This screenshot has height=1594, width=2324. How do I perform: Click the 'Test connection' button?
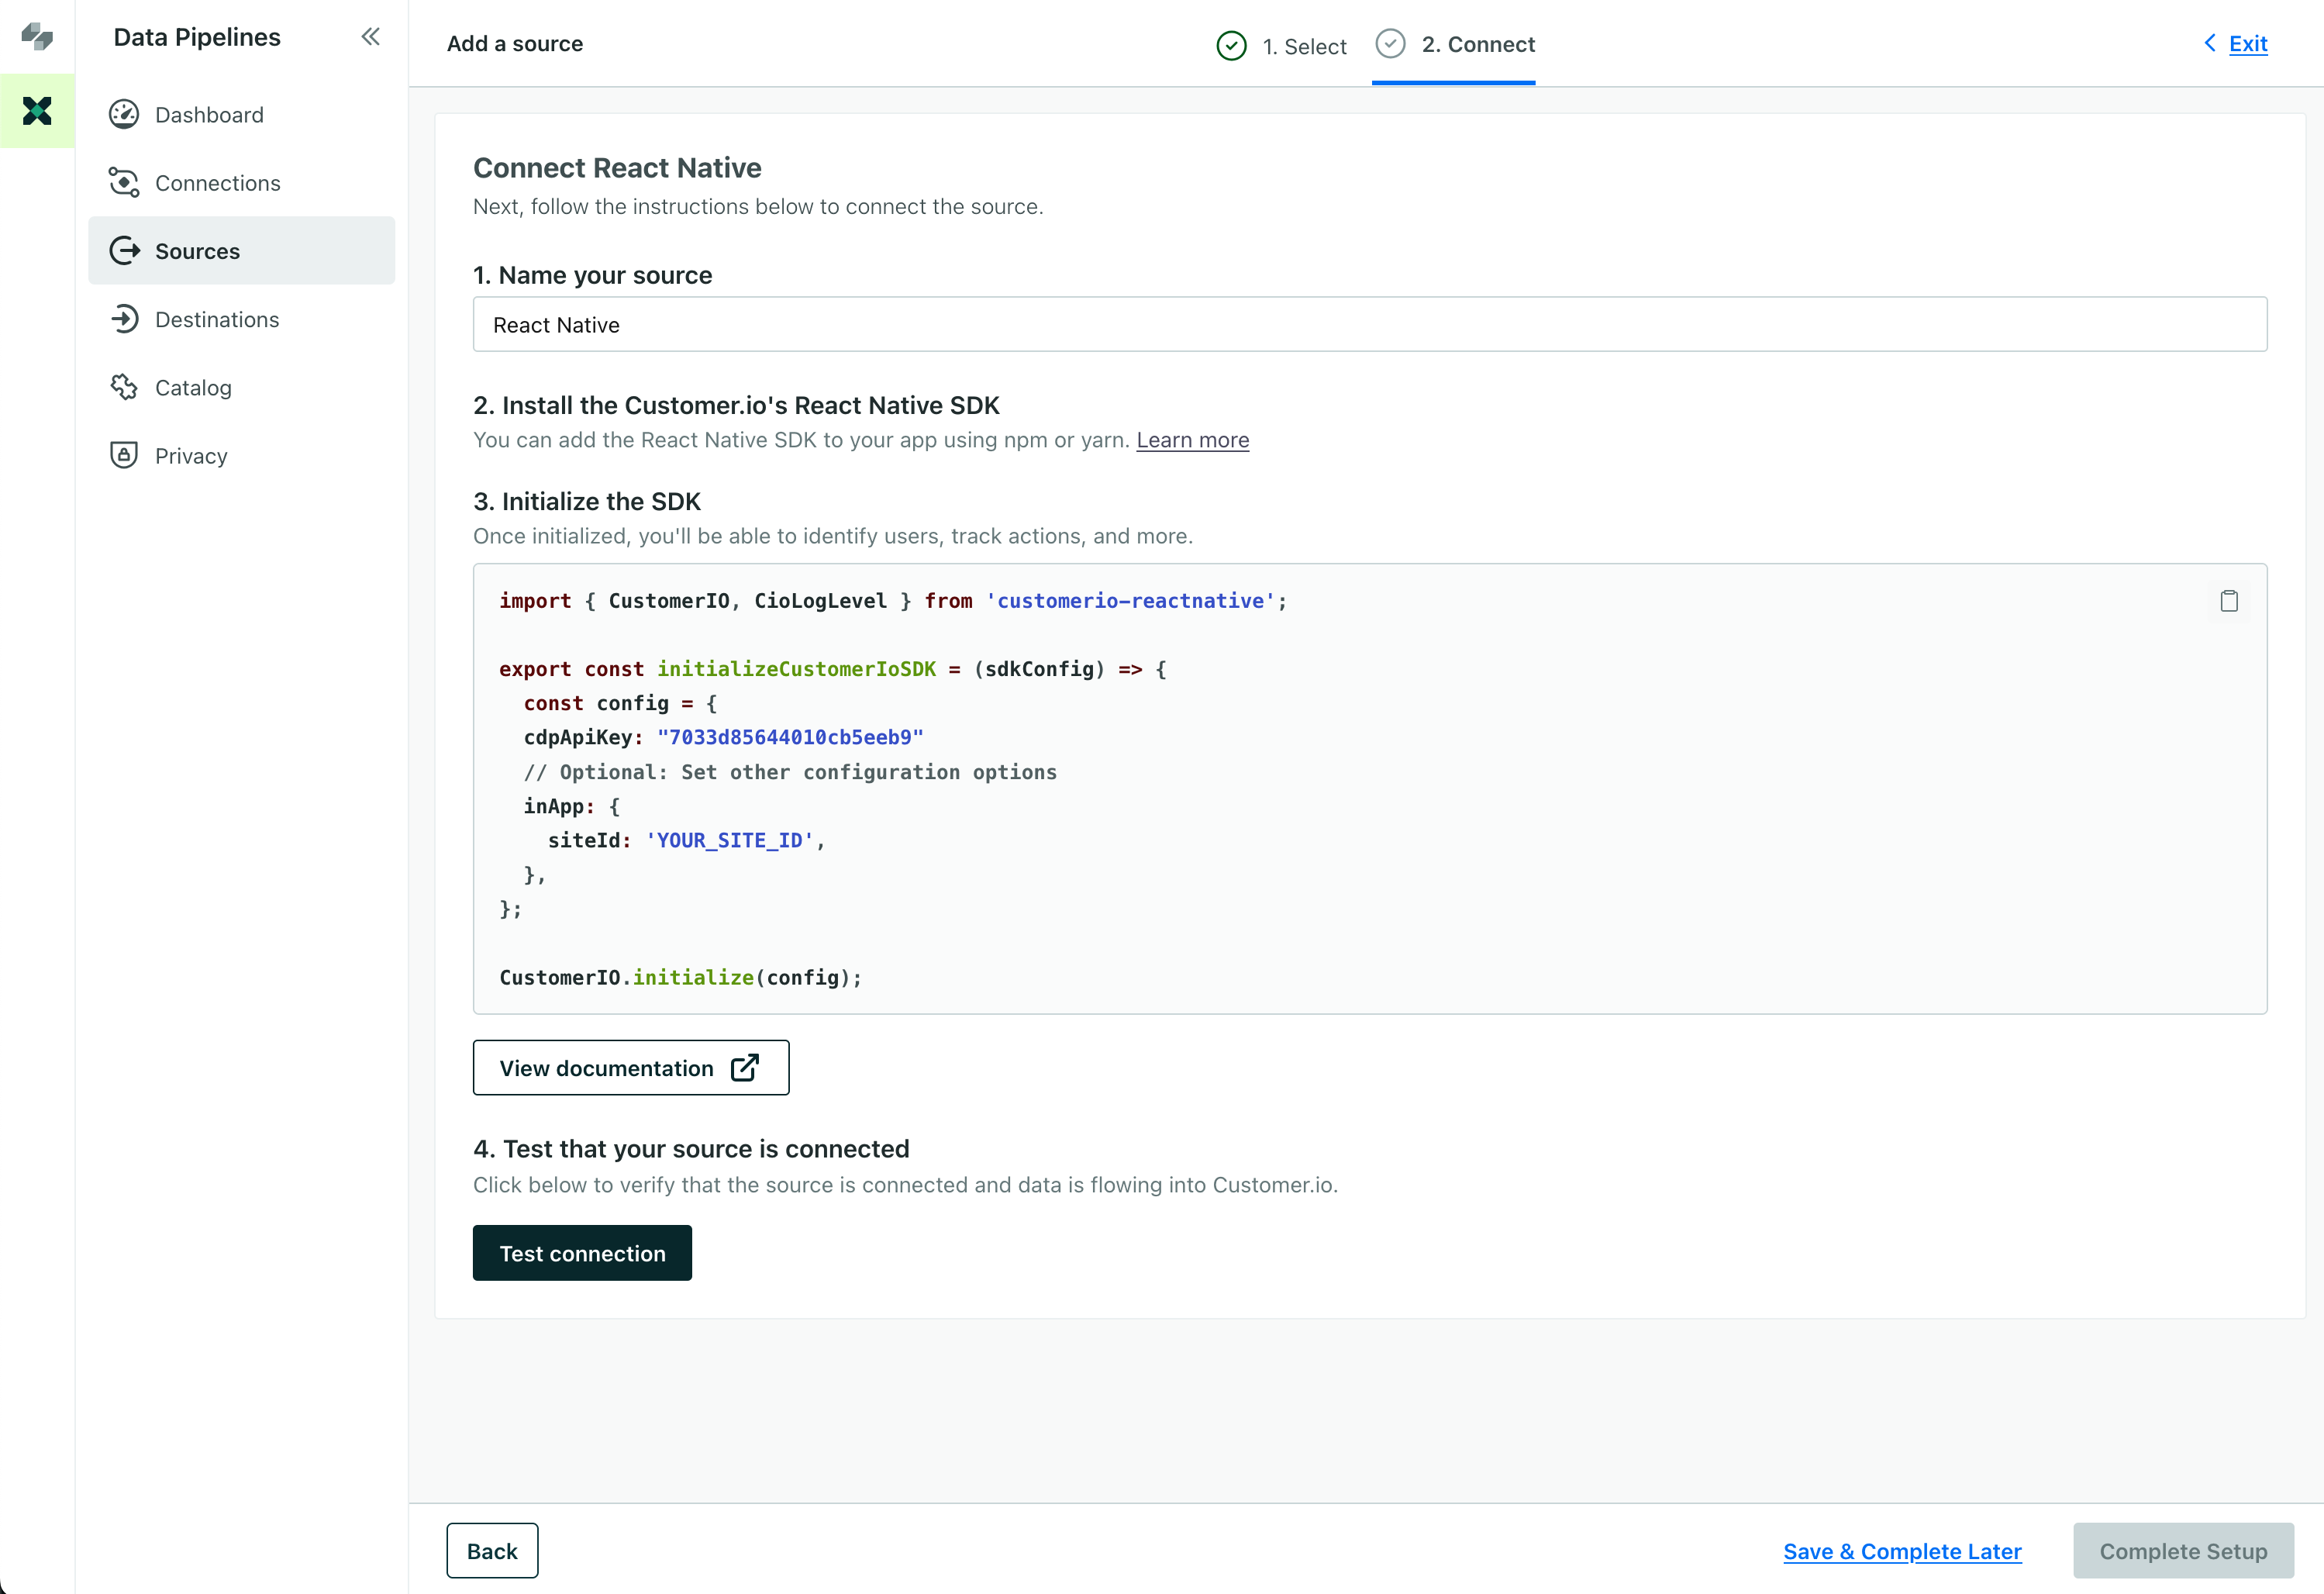coord(583,1254)
